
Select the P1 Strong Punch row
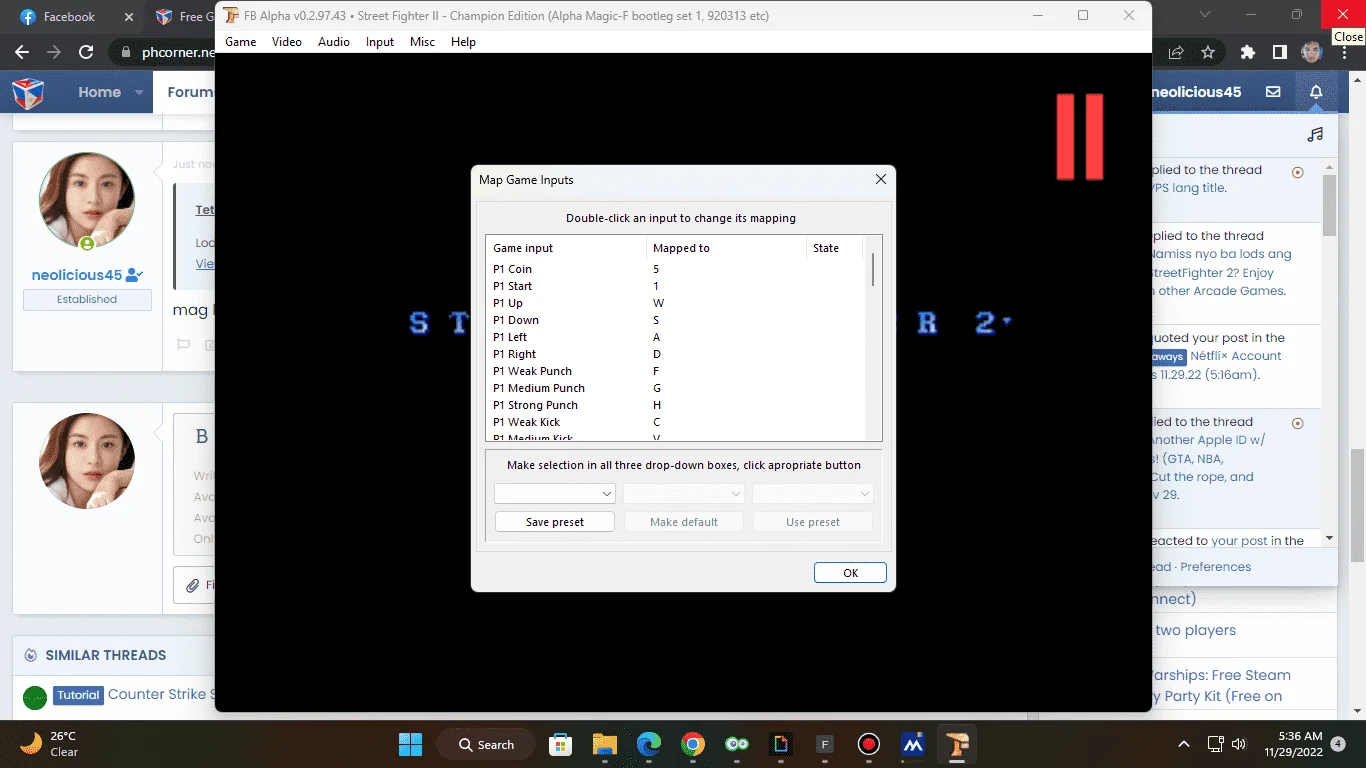[x=674, y=405]
